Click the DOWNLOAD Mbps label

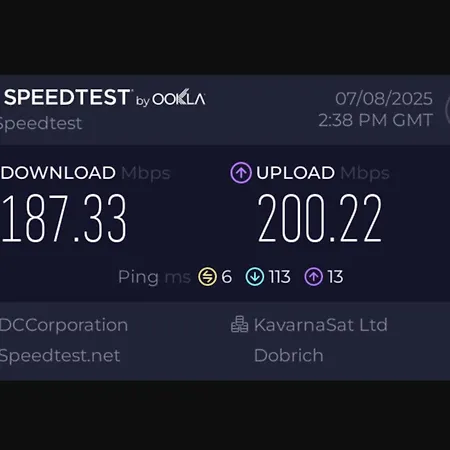click(x=85, y=173)
